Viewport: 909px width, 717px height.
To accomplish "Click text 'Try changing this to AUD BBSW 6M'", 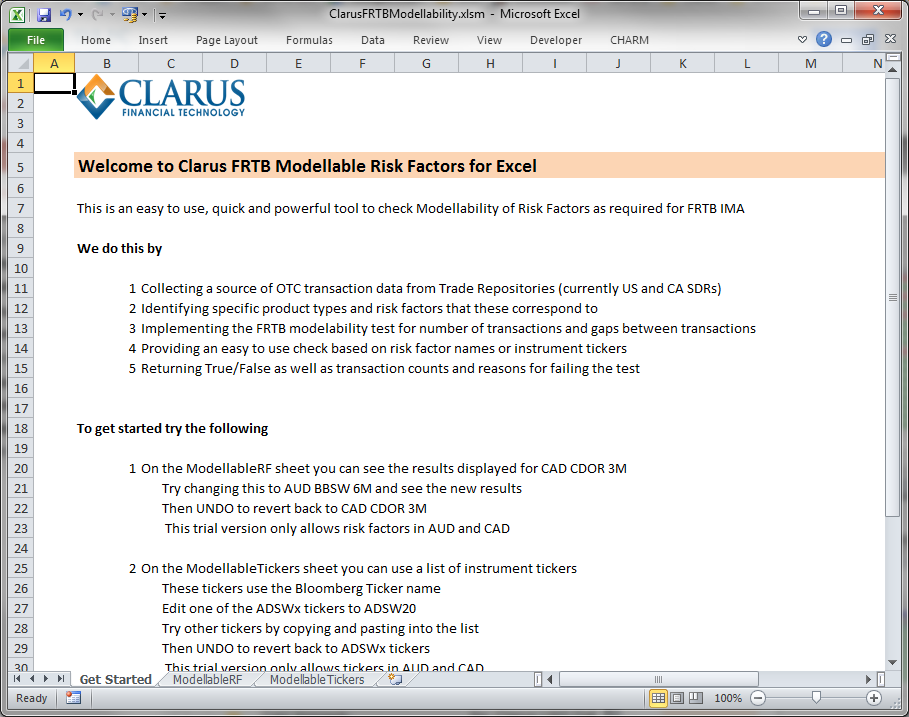I will tap(267, 489).
